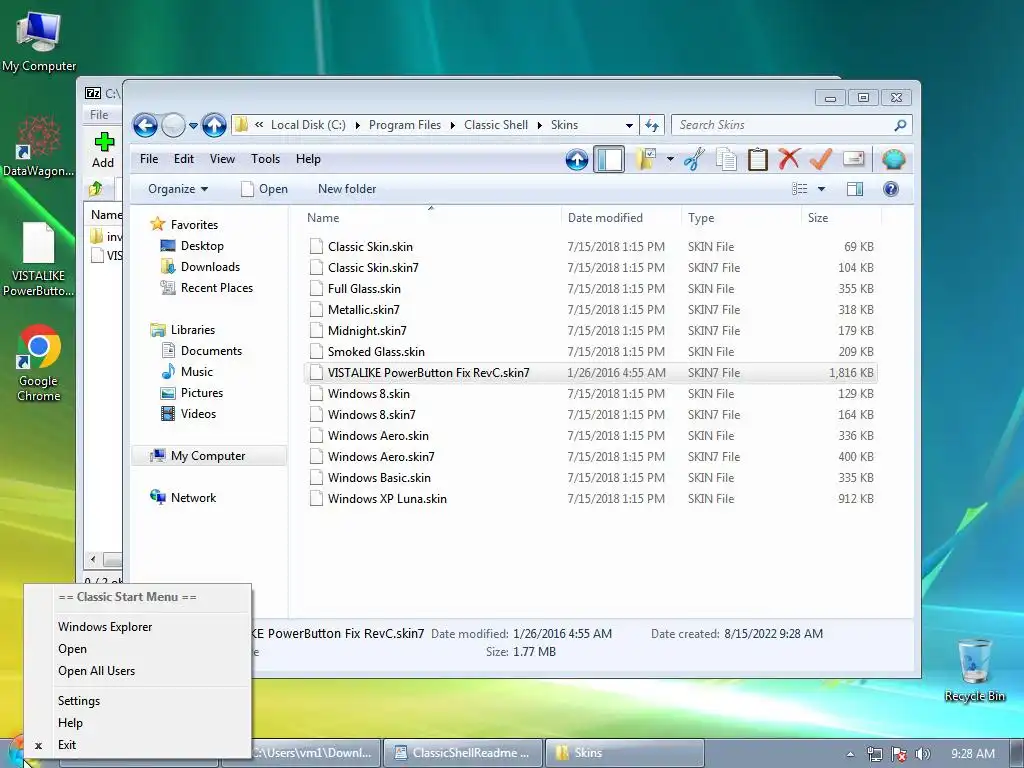Select My Computer in navigation pane
The width and height of the screenshot is (1024, 768).
209,455
